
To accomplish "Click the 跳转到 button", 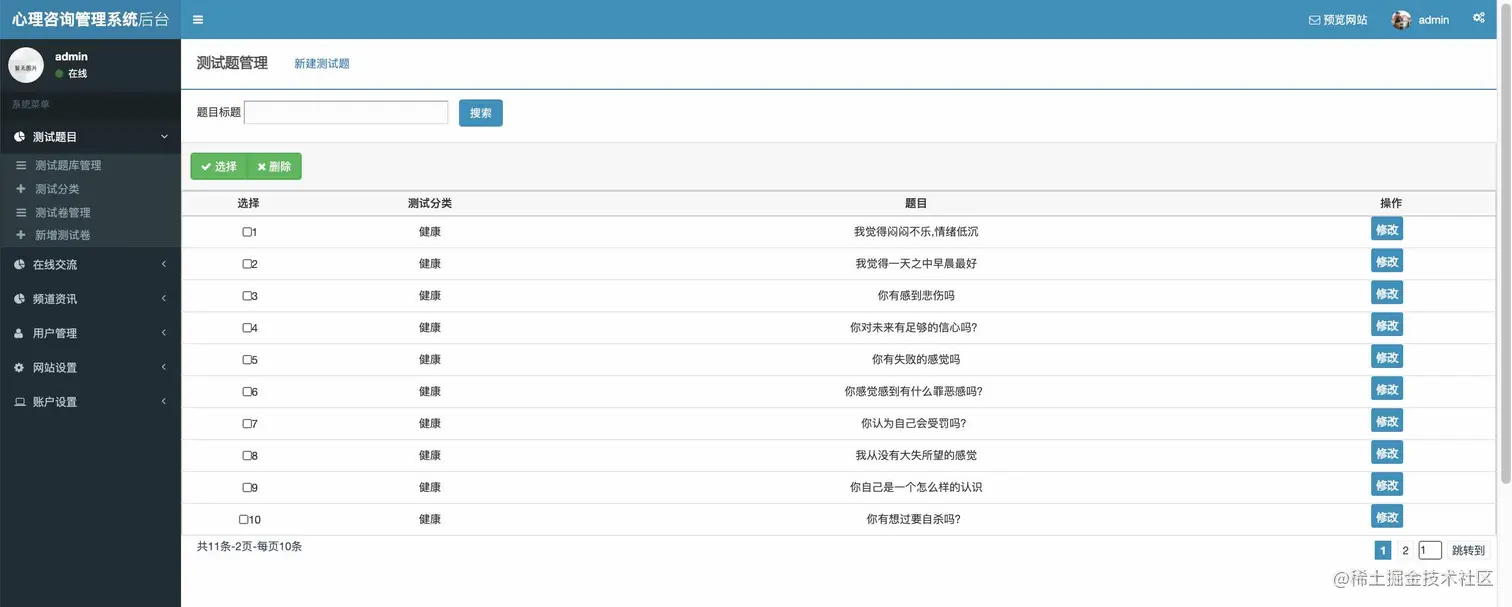I will 1468,550.
